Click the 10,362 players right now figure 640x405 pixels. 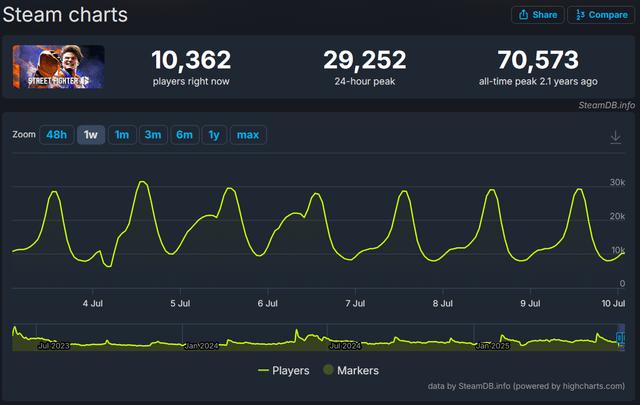191,60
